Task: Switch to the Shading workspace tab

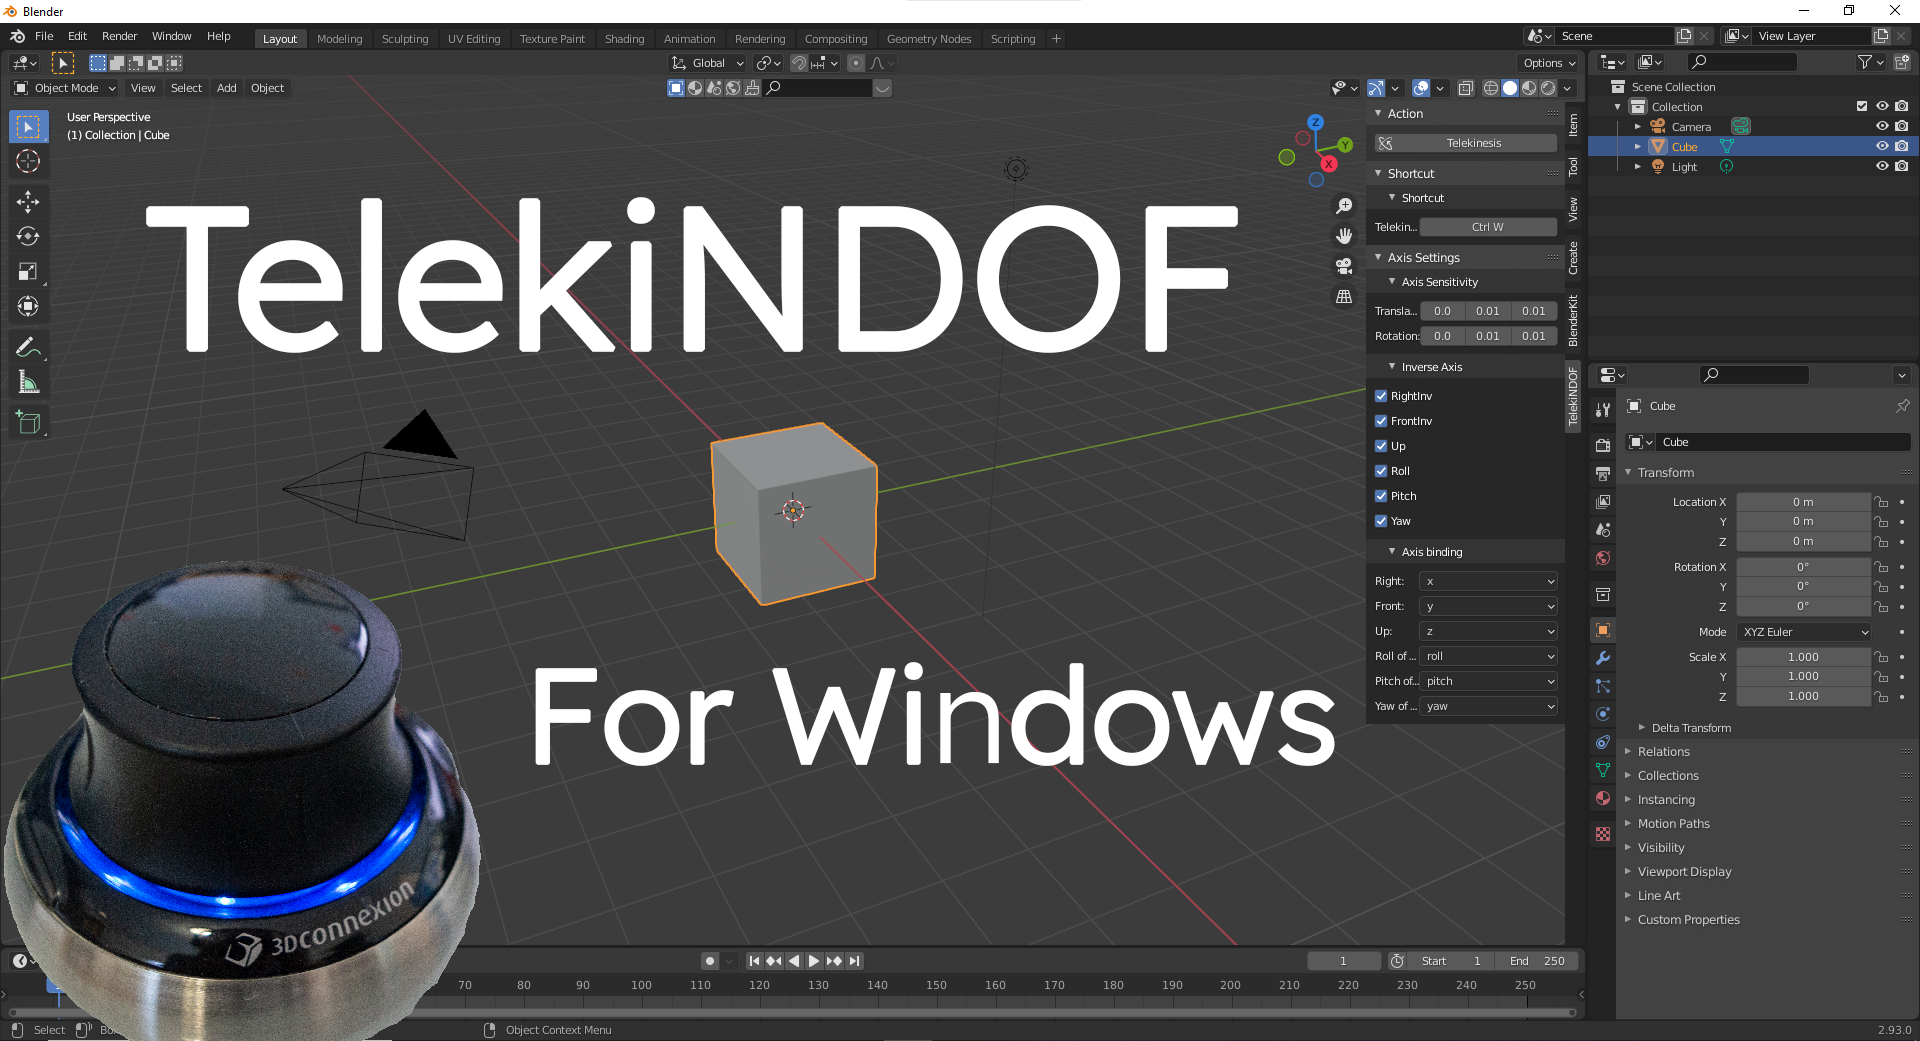Action: tap(624, 38)
